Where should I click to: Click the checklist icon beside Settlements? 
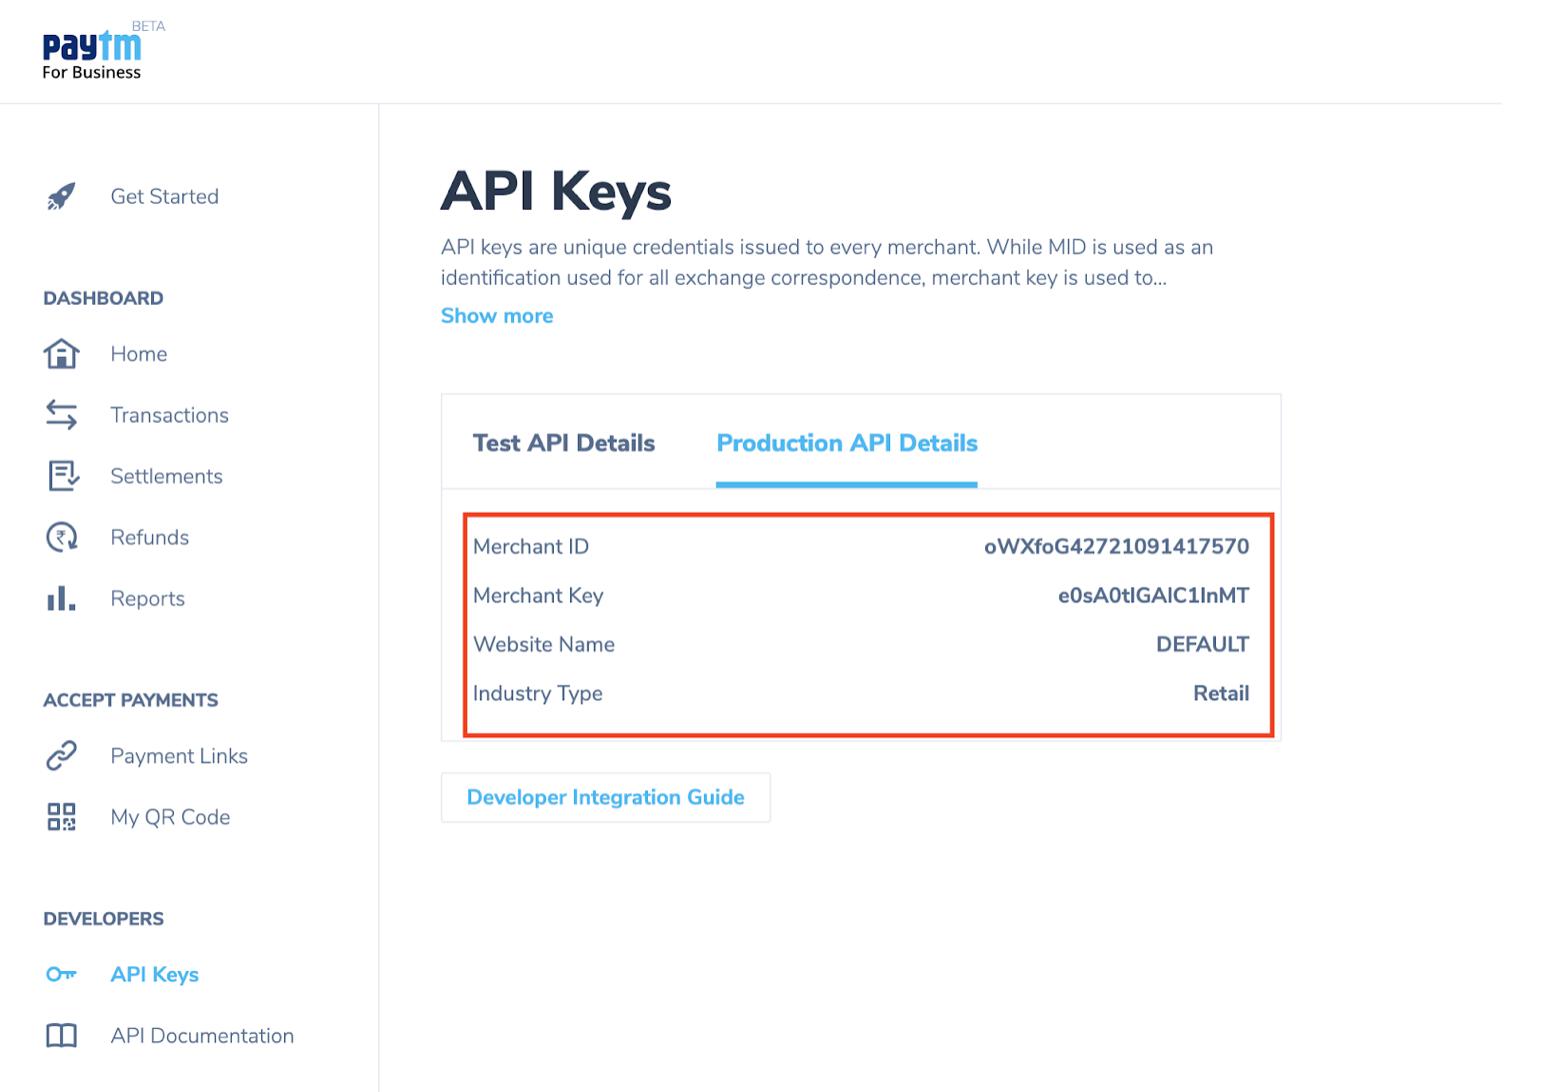point(63,476)
